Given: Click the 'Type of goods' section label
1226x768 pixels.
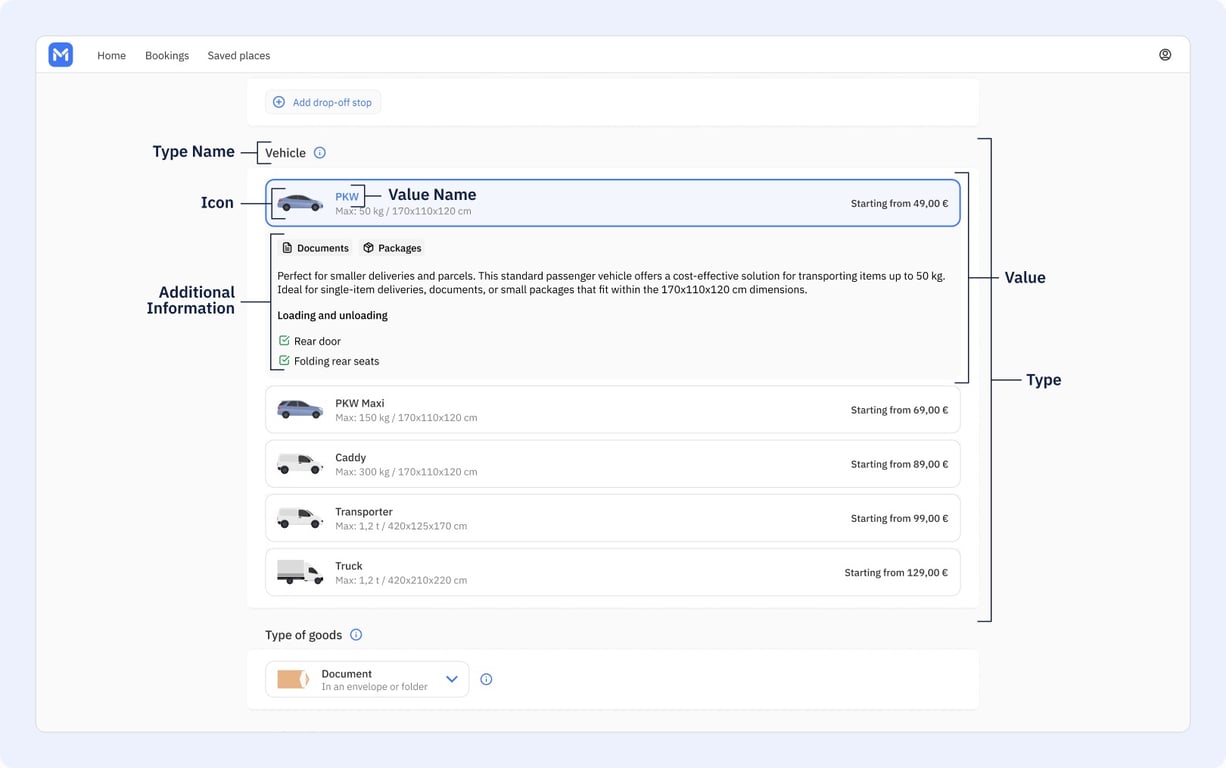Looking at the screenshot, I should pos(303,635).
